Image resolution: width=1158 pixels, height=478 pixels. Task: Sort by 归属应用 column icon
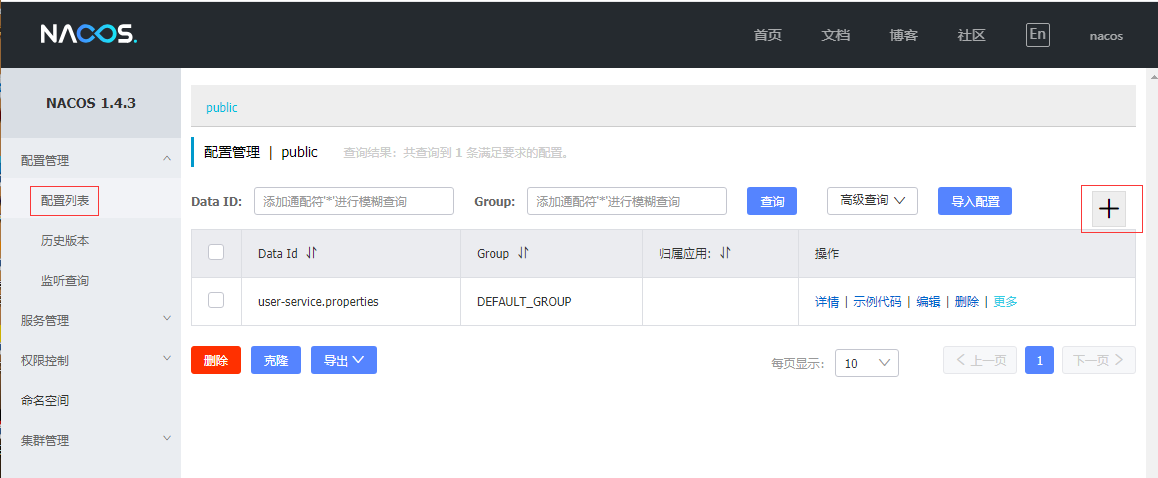point(725,253)
